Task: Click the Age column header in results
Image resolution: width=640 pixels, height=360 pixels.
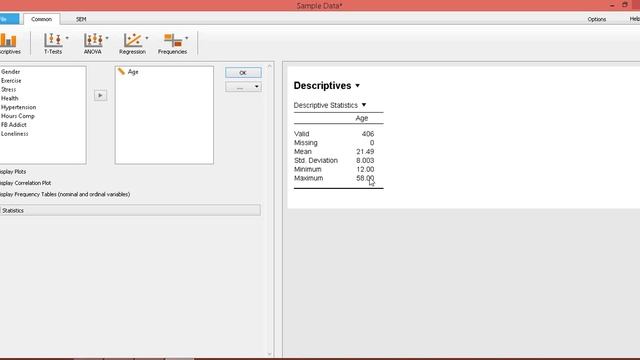Action: (362, 118)
